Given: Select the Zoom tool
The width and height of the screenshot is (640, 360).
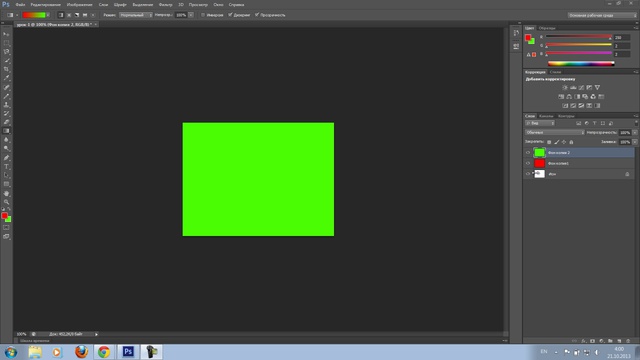Looking at the screenshot, I should [x=6, y=202].
